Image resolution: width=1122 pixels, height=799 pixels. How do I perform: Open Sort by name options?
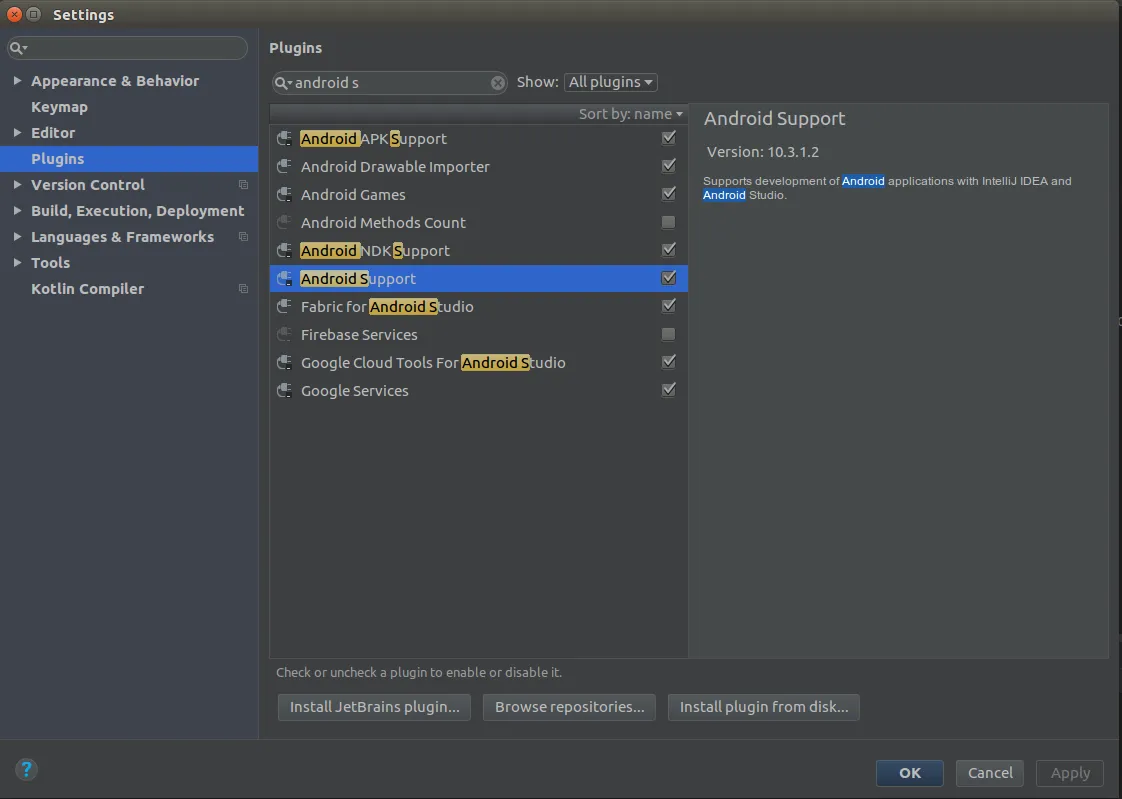point(630,114)
